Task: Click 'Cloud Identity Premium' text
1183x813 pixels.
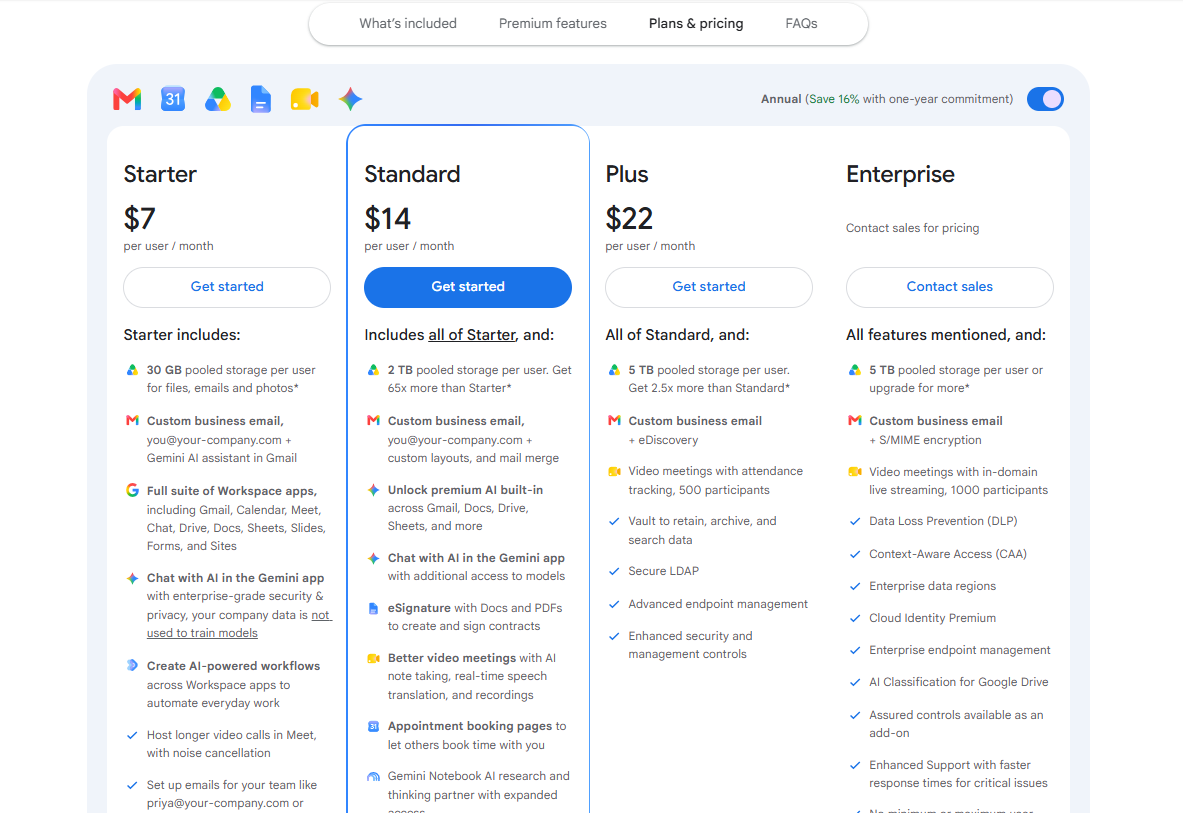Action: (932, 618)
